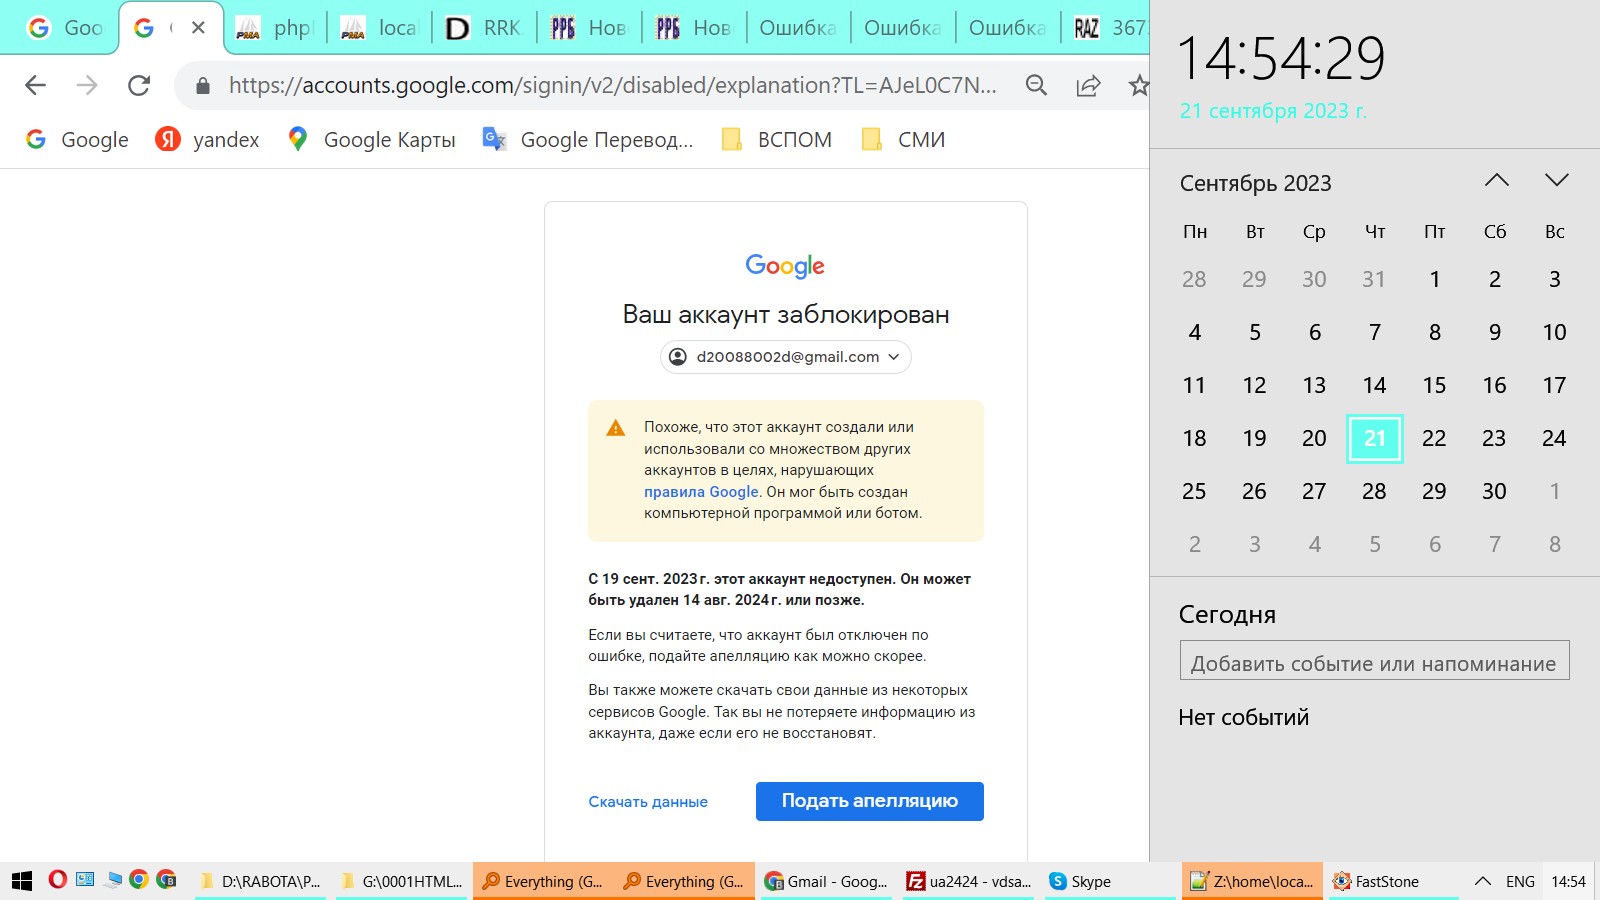Image resolution: width=1600 pixels, height=900 pixels.
Task: Click the Подать апелляцию button
Action: [870, 801]
